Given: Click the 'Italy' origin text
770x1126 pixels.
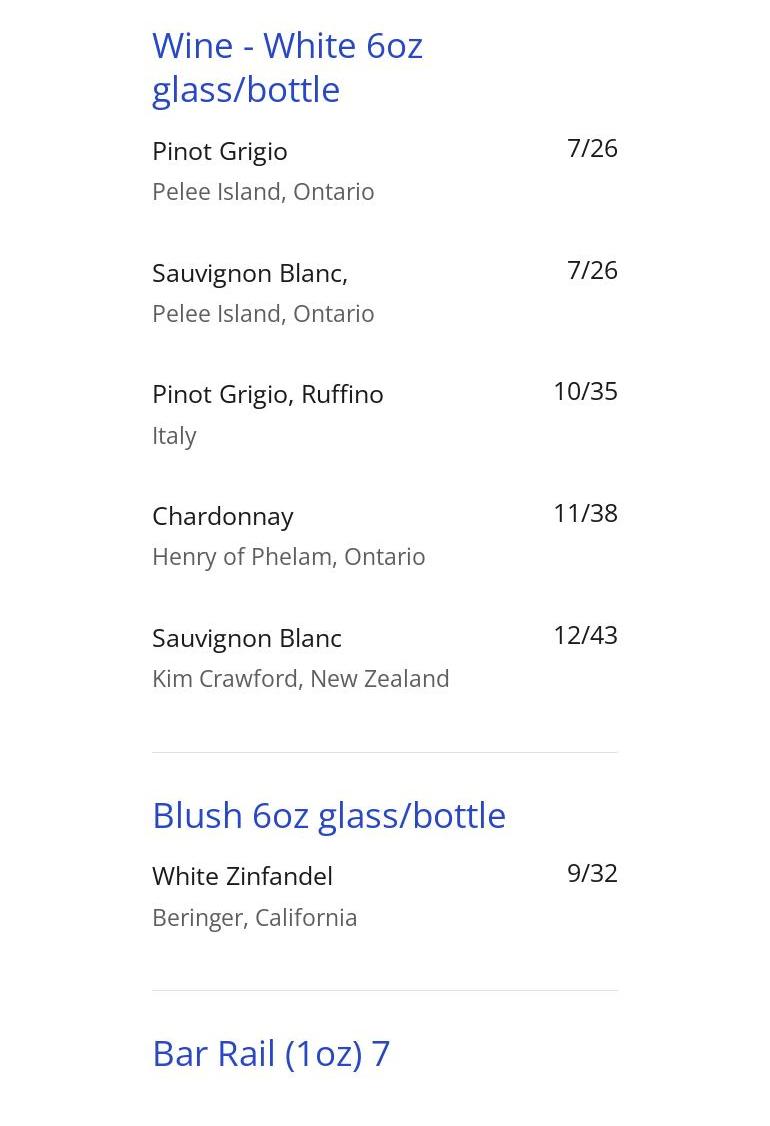Looking at the screenshot, I should pyautogui.click(x=174, y=435).
